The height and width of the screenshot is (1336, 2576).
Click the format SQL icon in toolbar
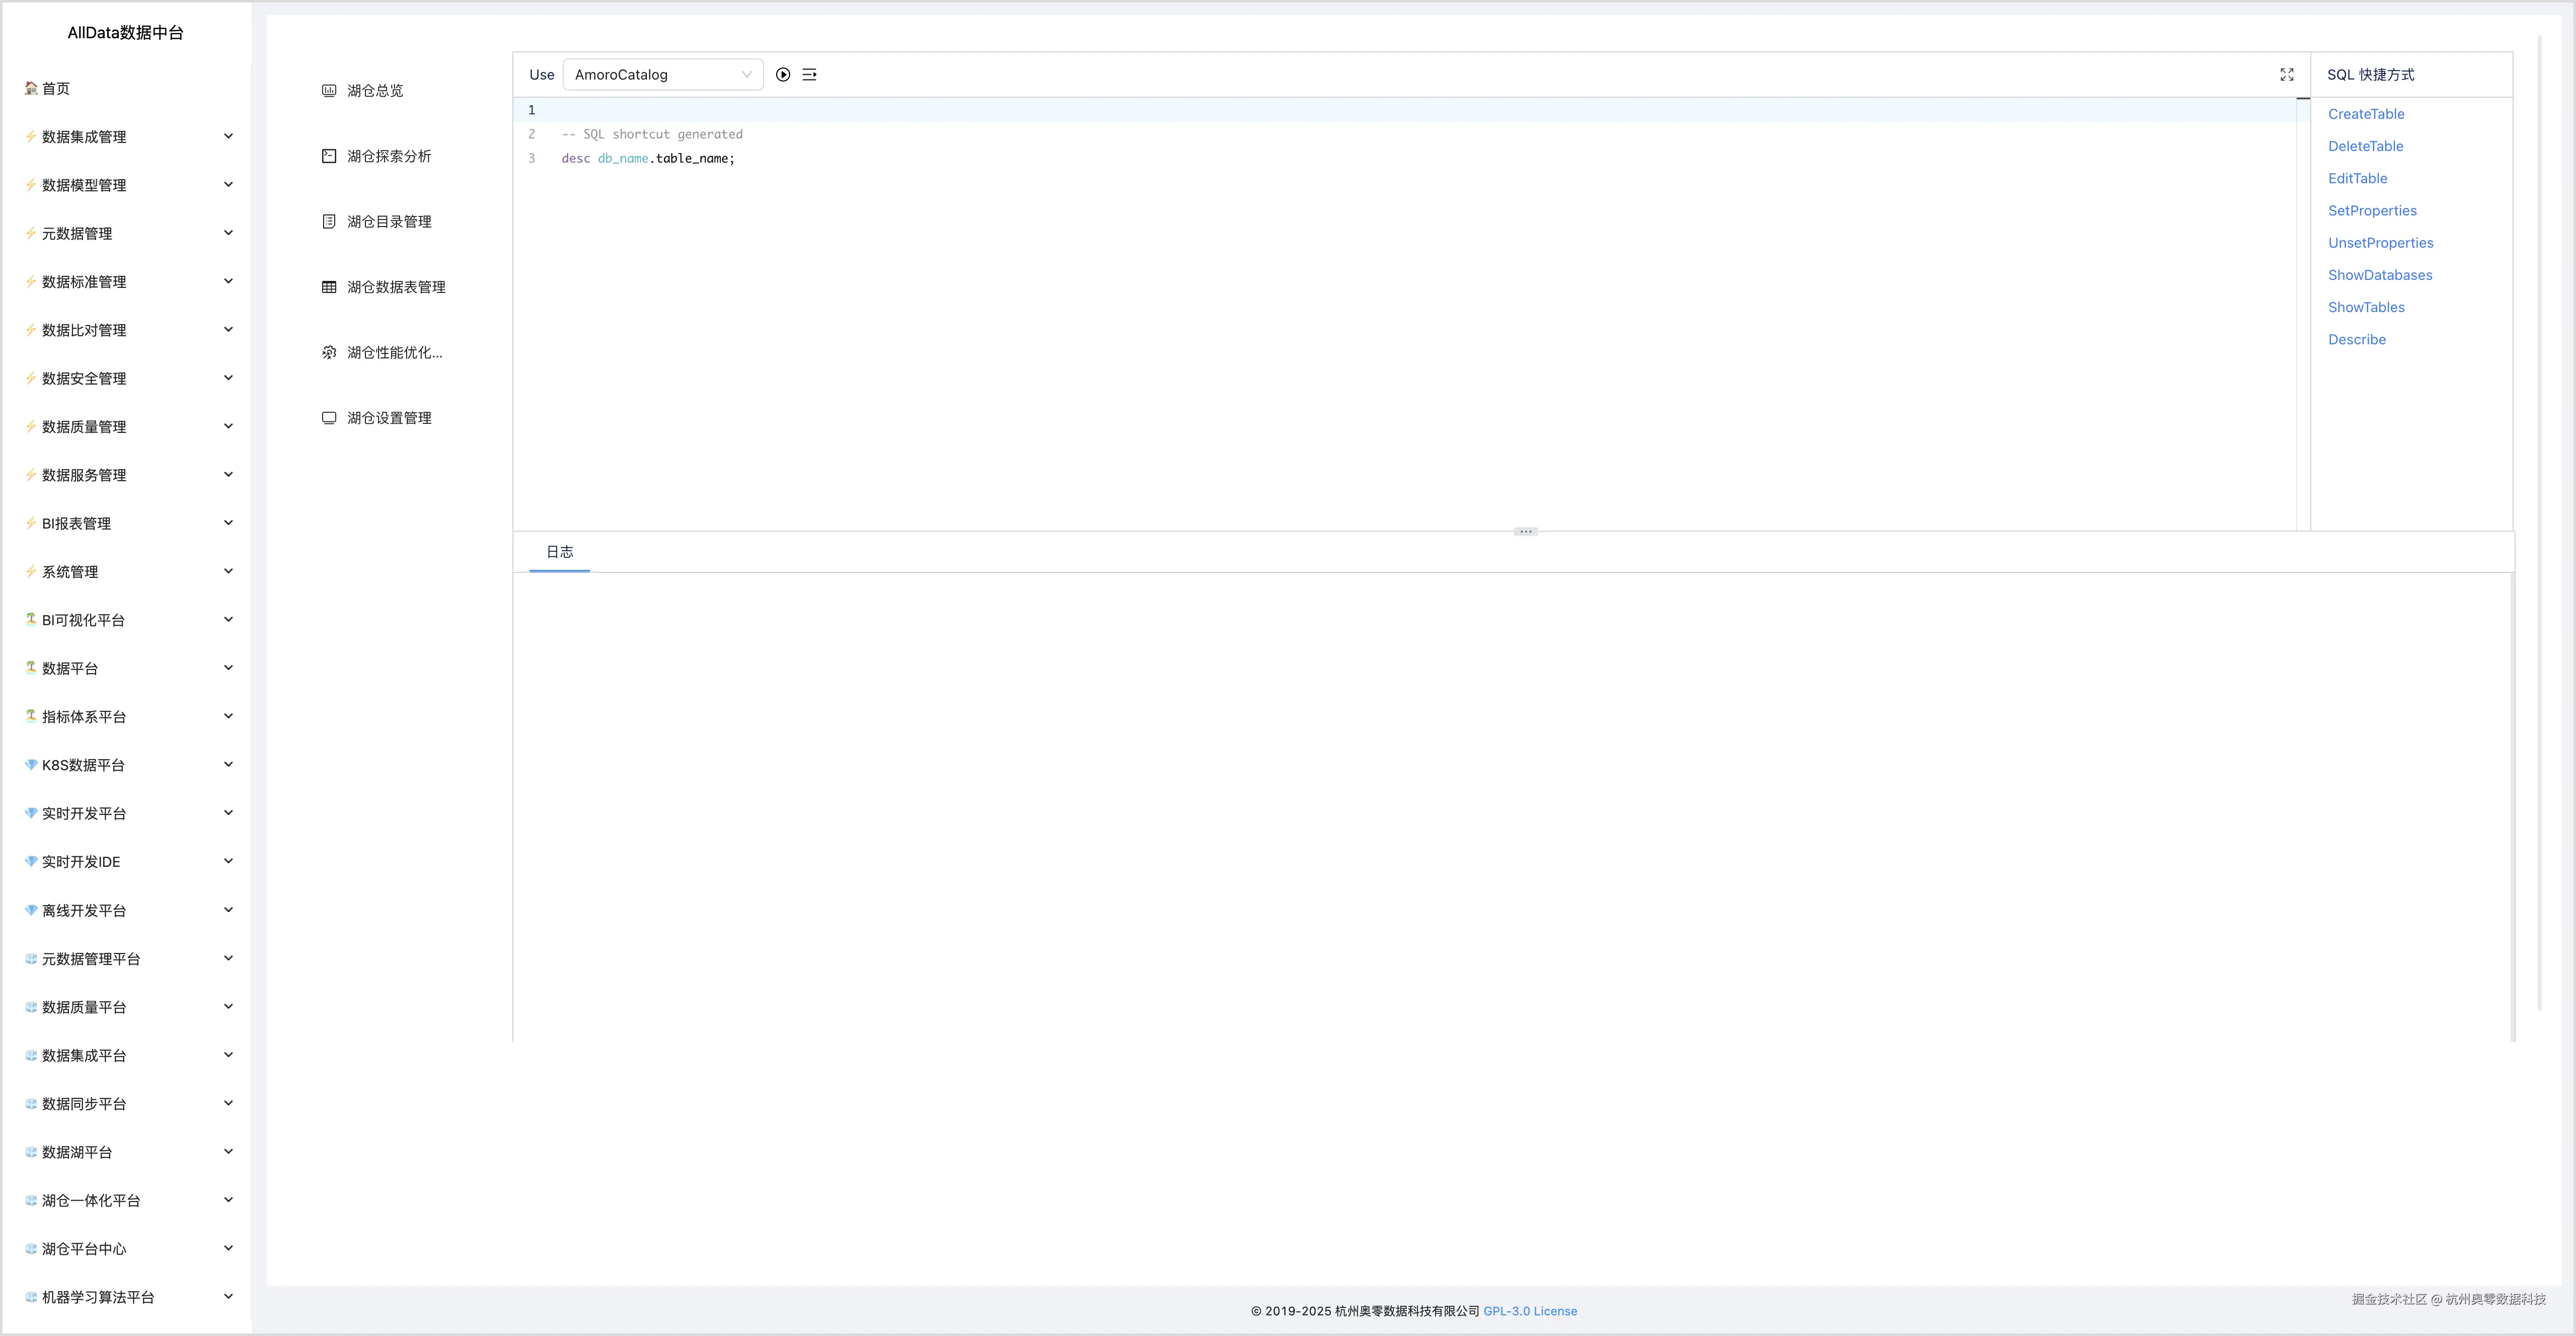pyautogui.click(x=809, y=75)
